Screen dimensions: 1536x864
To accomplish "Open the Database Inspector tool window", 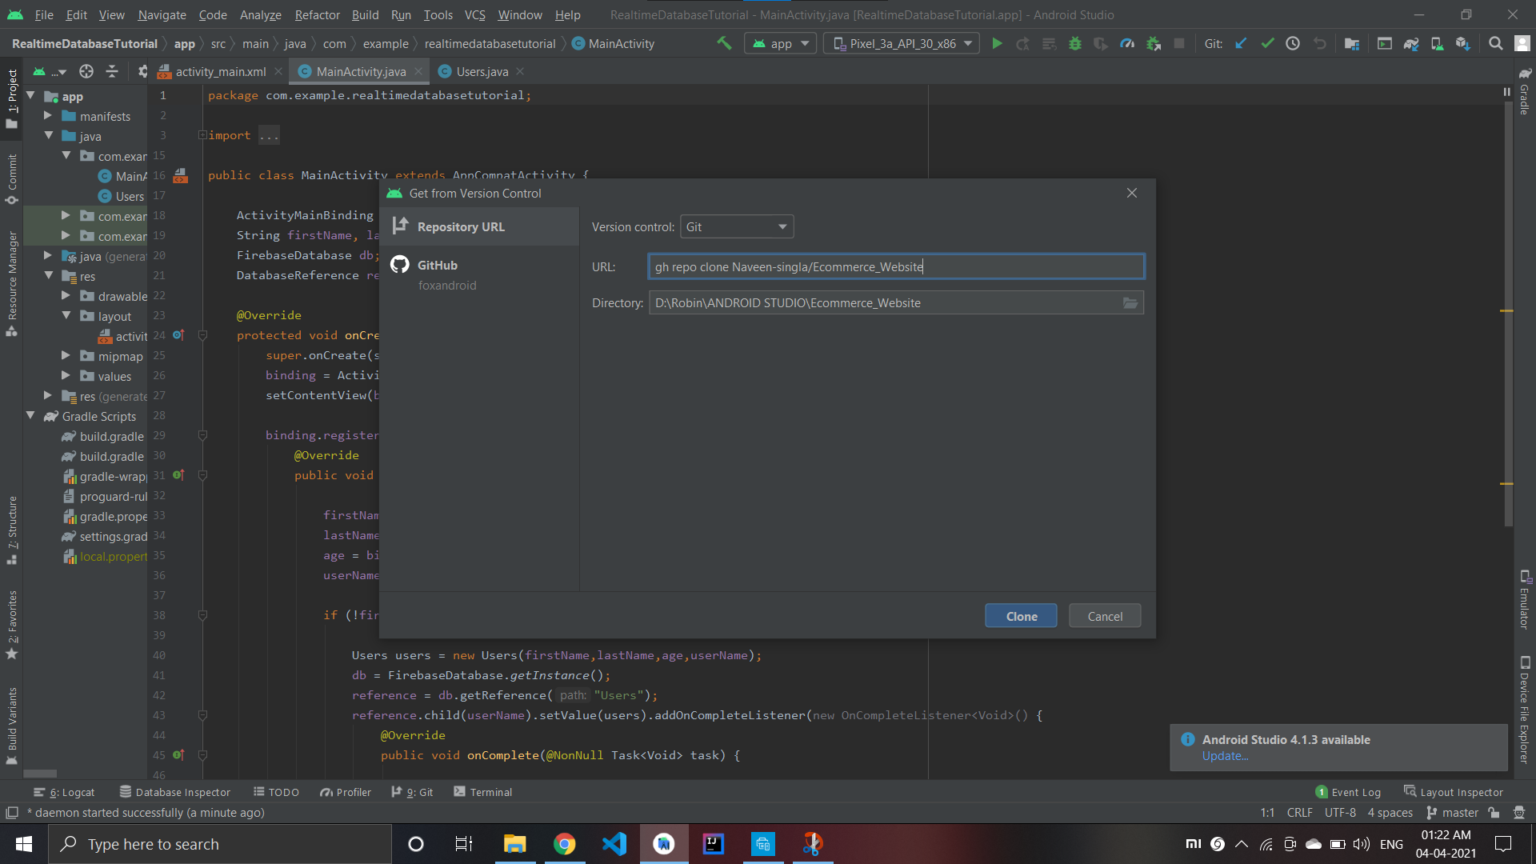I will pyautogui.click(x=175, y=792).
